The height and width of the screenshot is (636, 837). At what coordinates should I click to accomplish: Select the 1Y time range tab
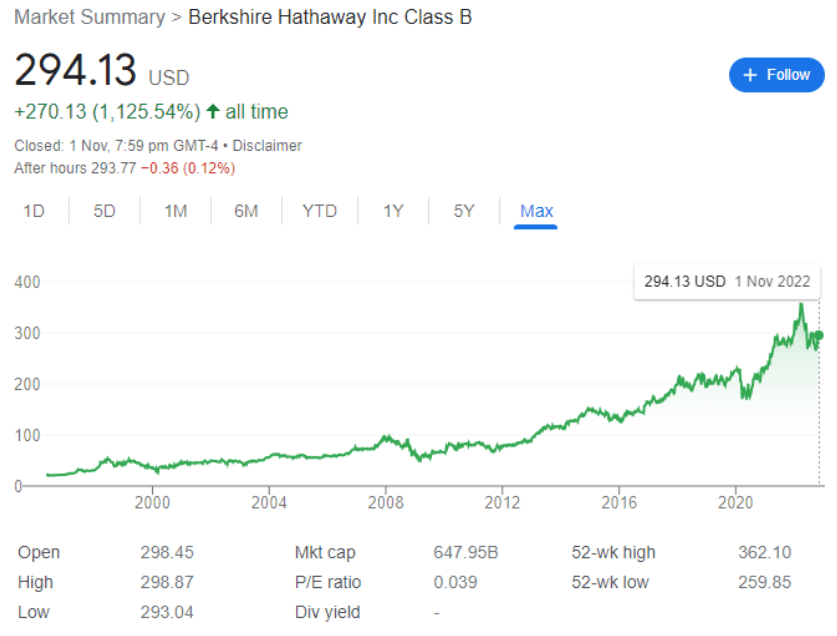[393, 211]
